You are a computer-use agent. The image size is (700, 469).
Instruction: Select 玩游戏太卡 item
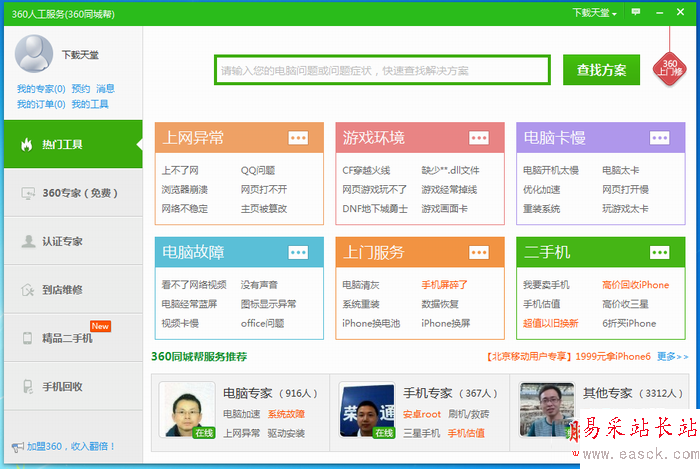click(x=625, y=209)
